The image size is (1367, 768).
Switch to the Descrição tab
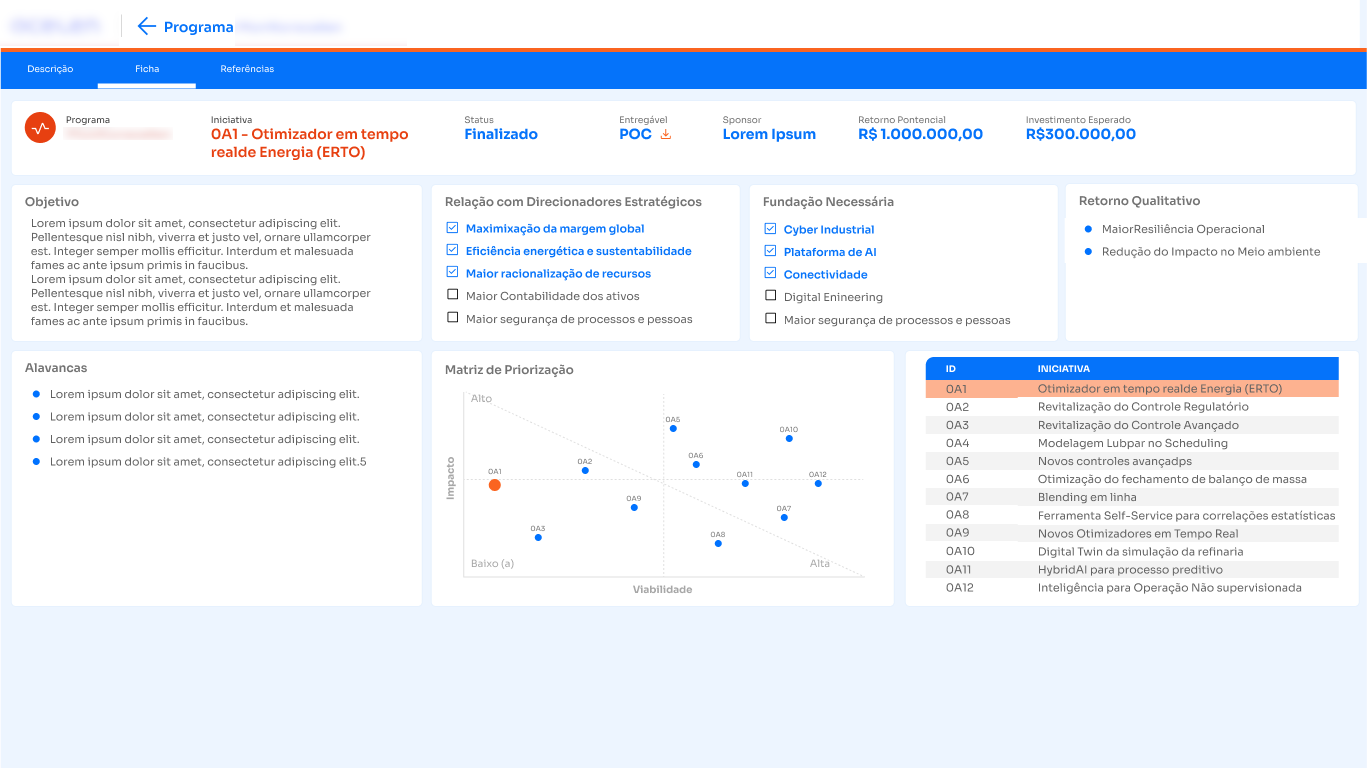49,69
